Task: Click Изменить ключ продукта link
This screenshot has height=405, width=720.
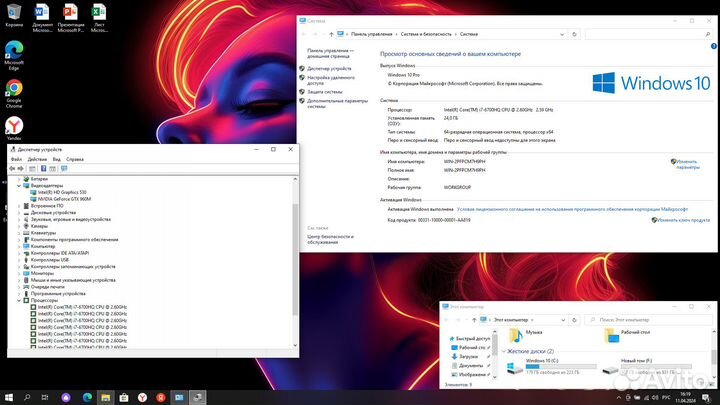Action: 683,220
